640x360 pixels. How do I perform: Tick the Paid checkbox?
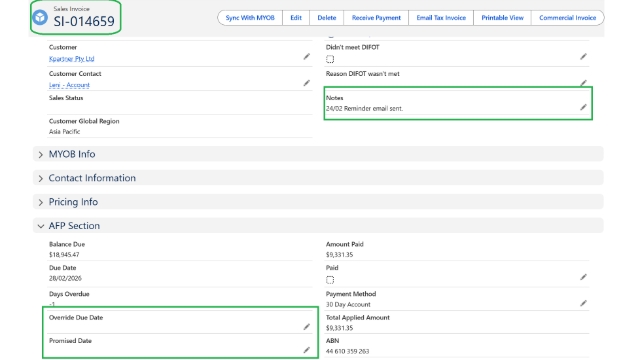(x=330, y=280)
